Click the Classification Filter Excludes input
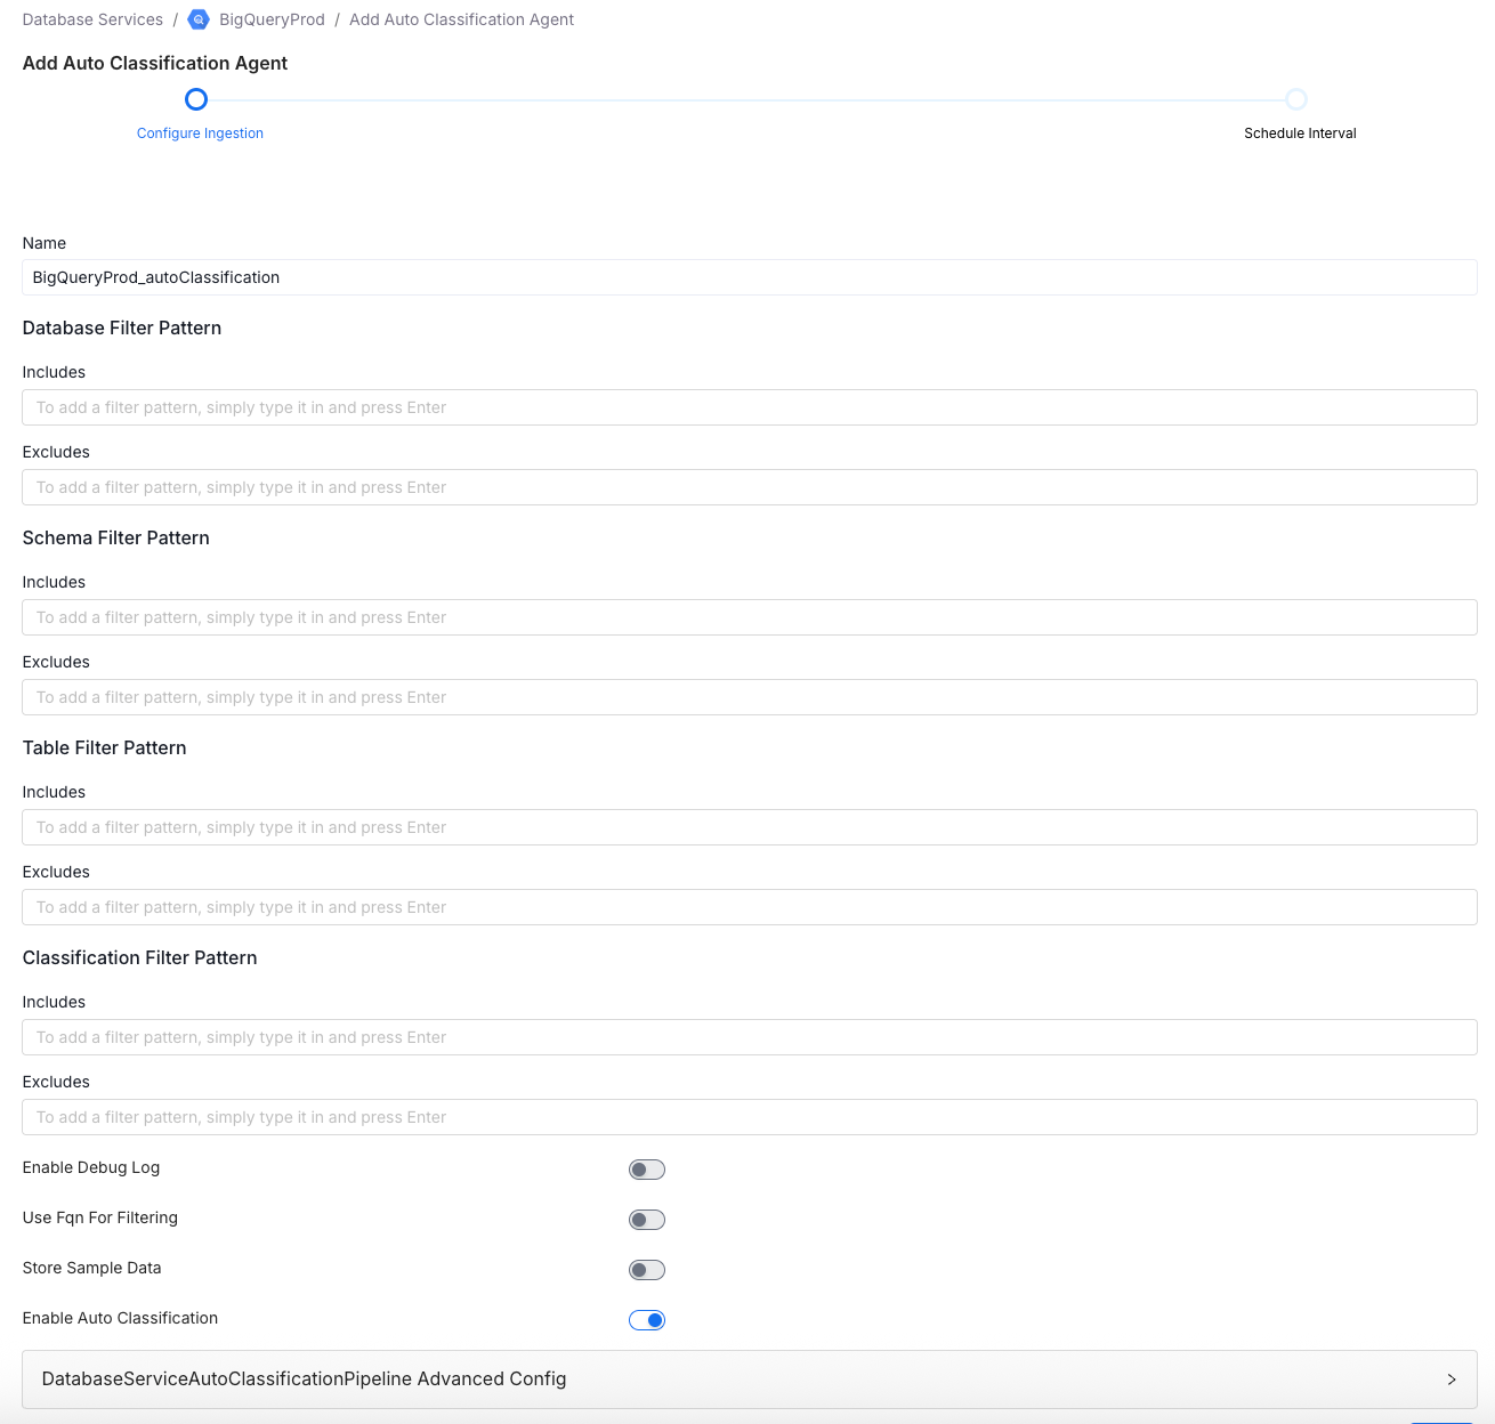1495x1424 pixels. 749,1117
